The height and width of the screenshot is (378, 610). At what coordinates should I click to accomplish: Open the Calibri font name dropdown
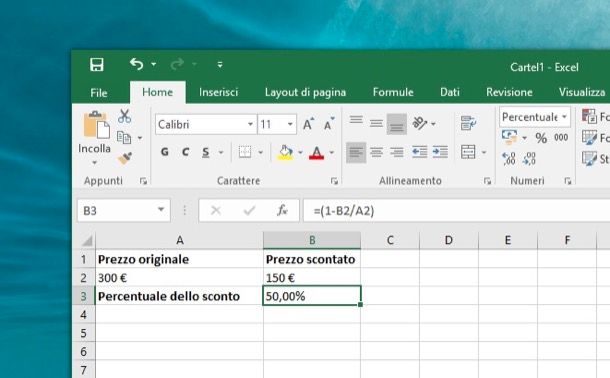coord(250,124)
